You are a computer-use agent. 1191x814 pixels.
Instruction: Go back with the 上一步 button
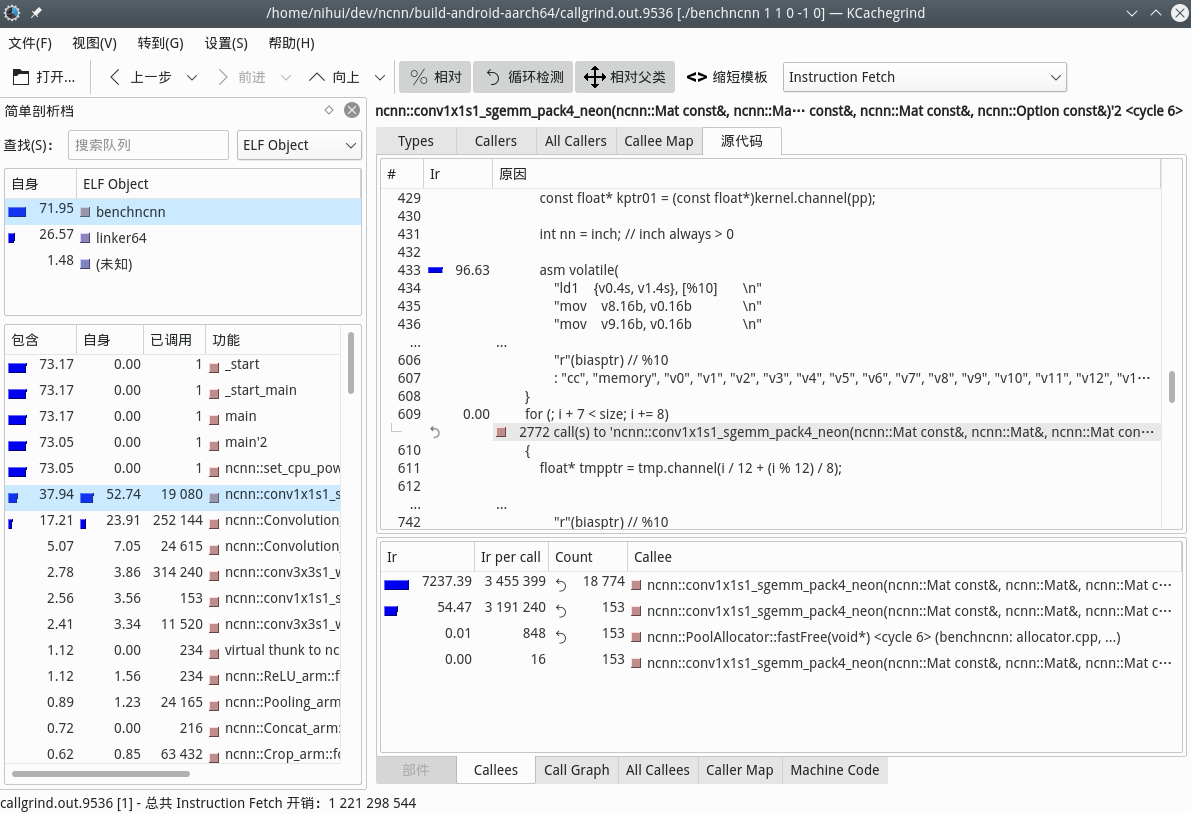pyautogui.click(x=141, y=77)
